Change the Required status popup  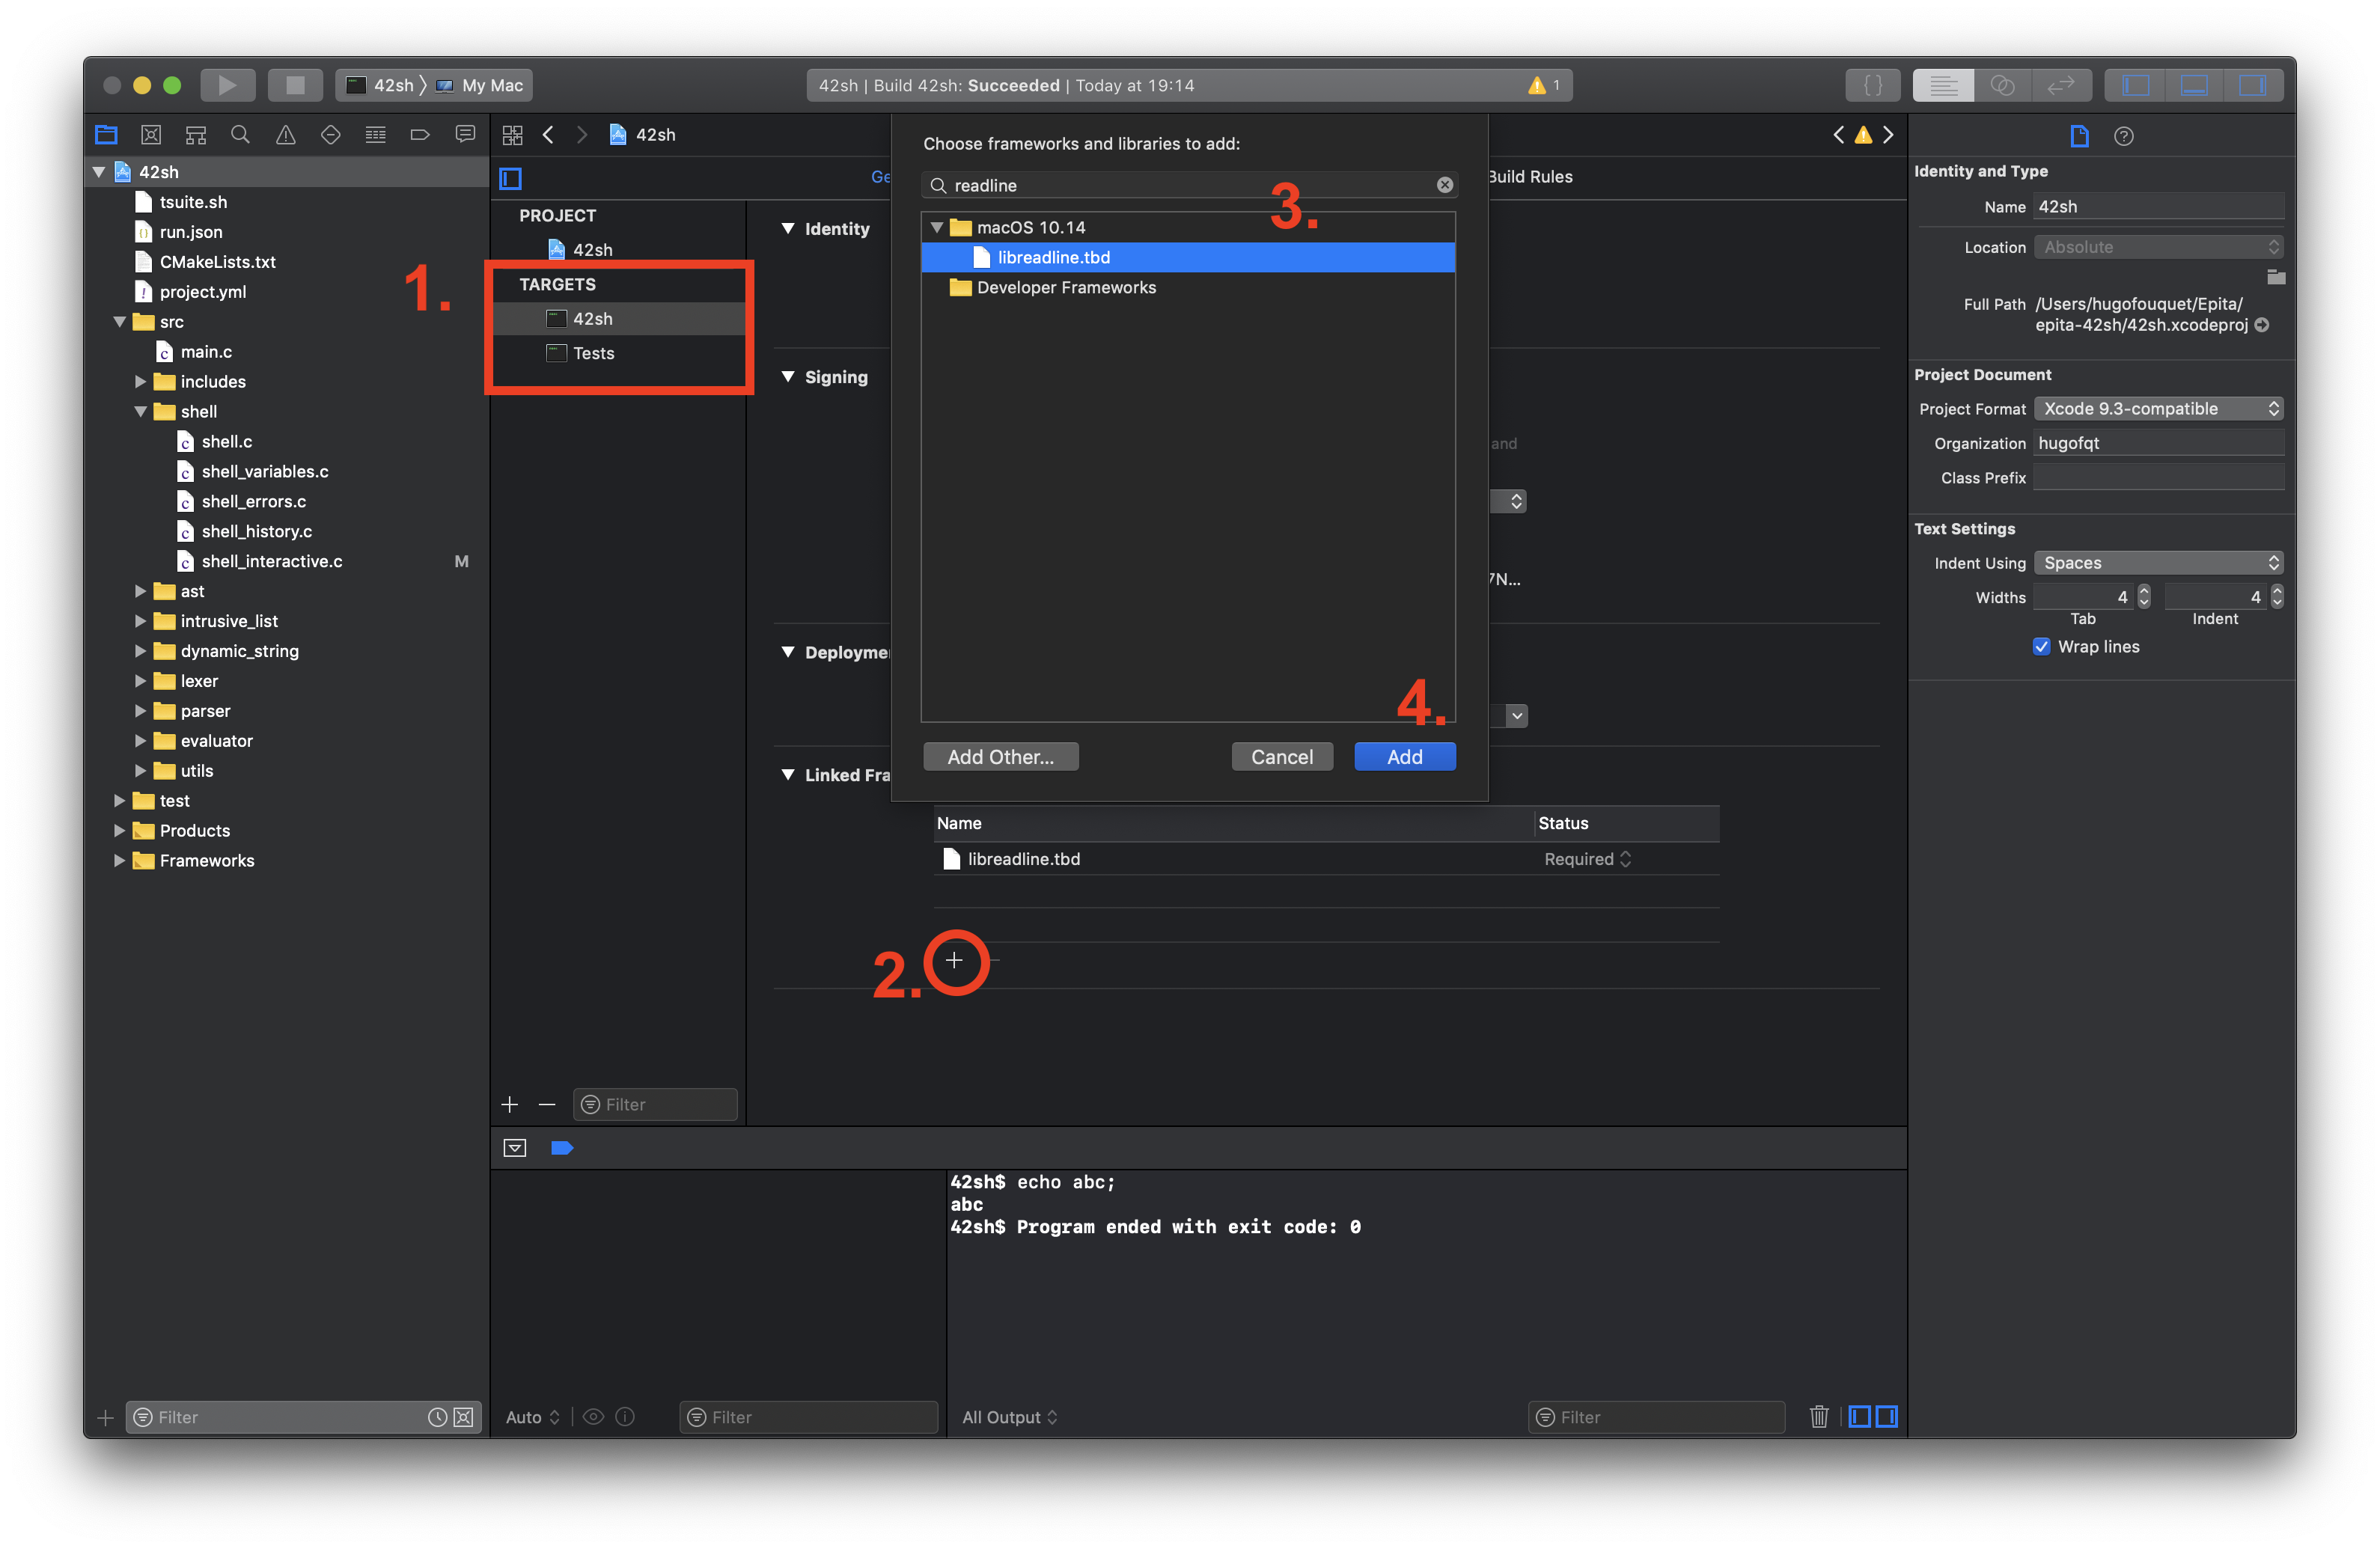coord(1587,858)
